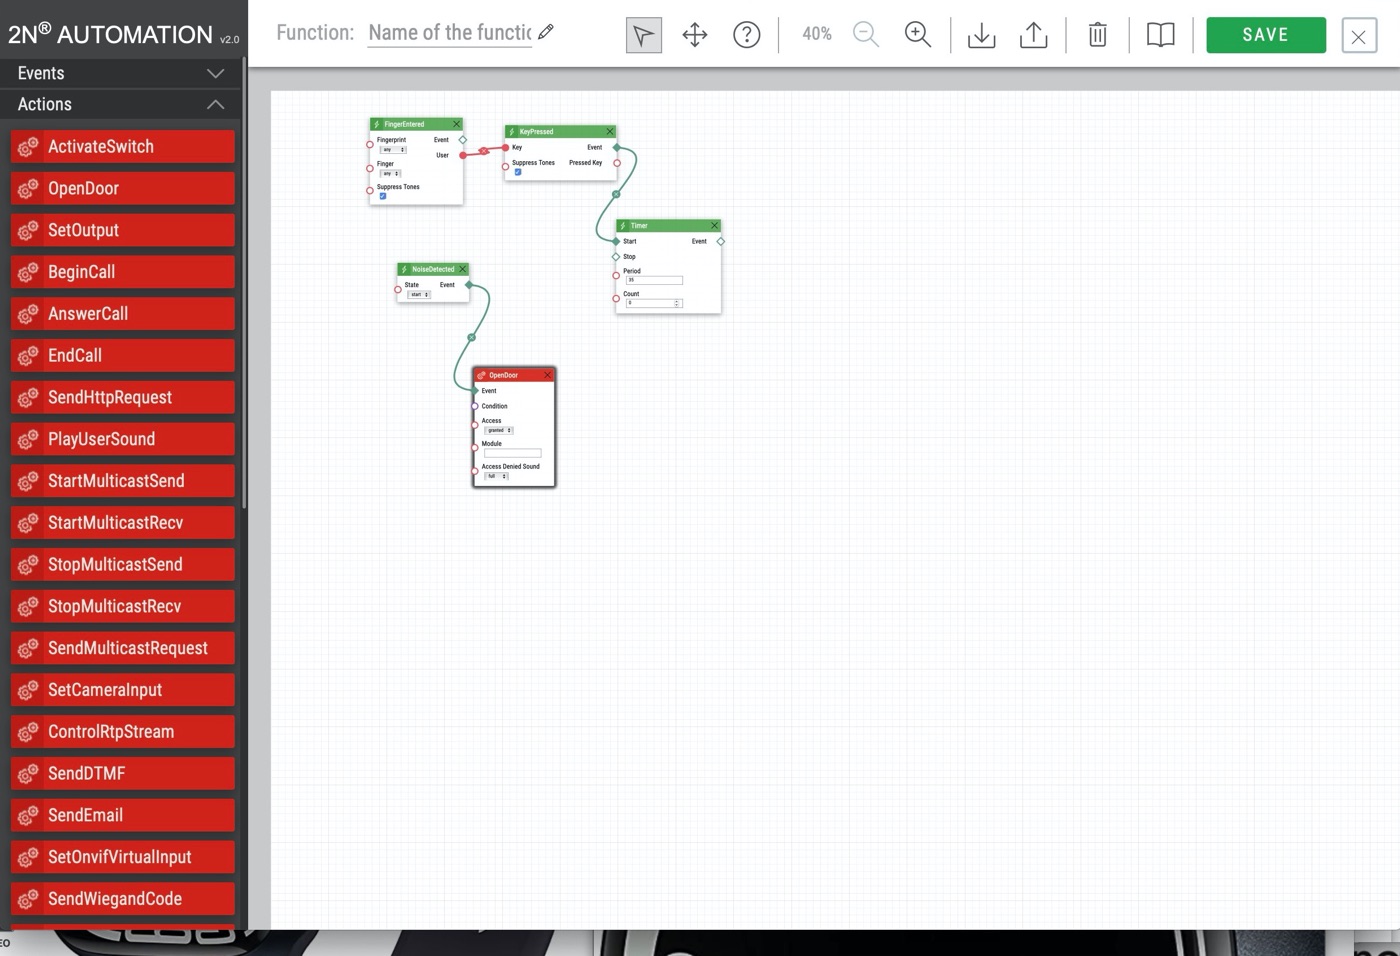Screen dimensions: 1400x956
Task: Click the OpenDoor Module input field
Action: pos(513,453)
